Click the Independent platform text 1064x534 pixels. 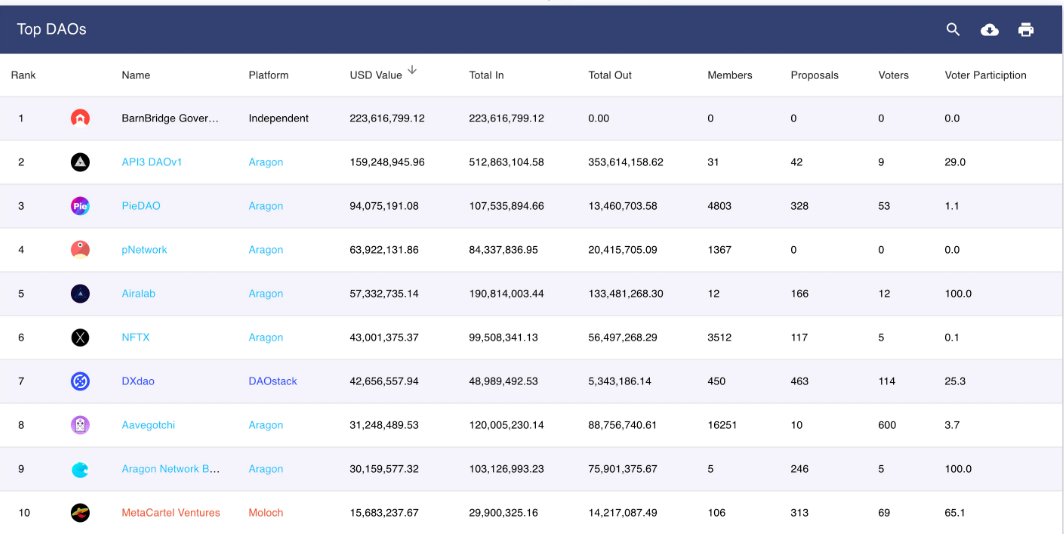coord(278,118)
